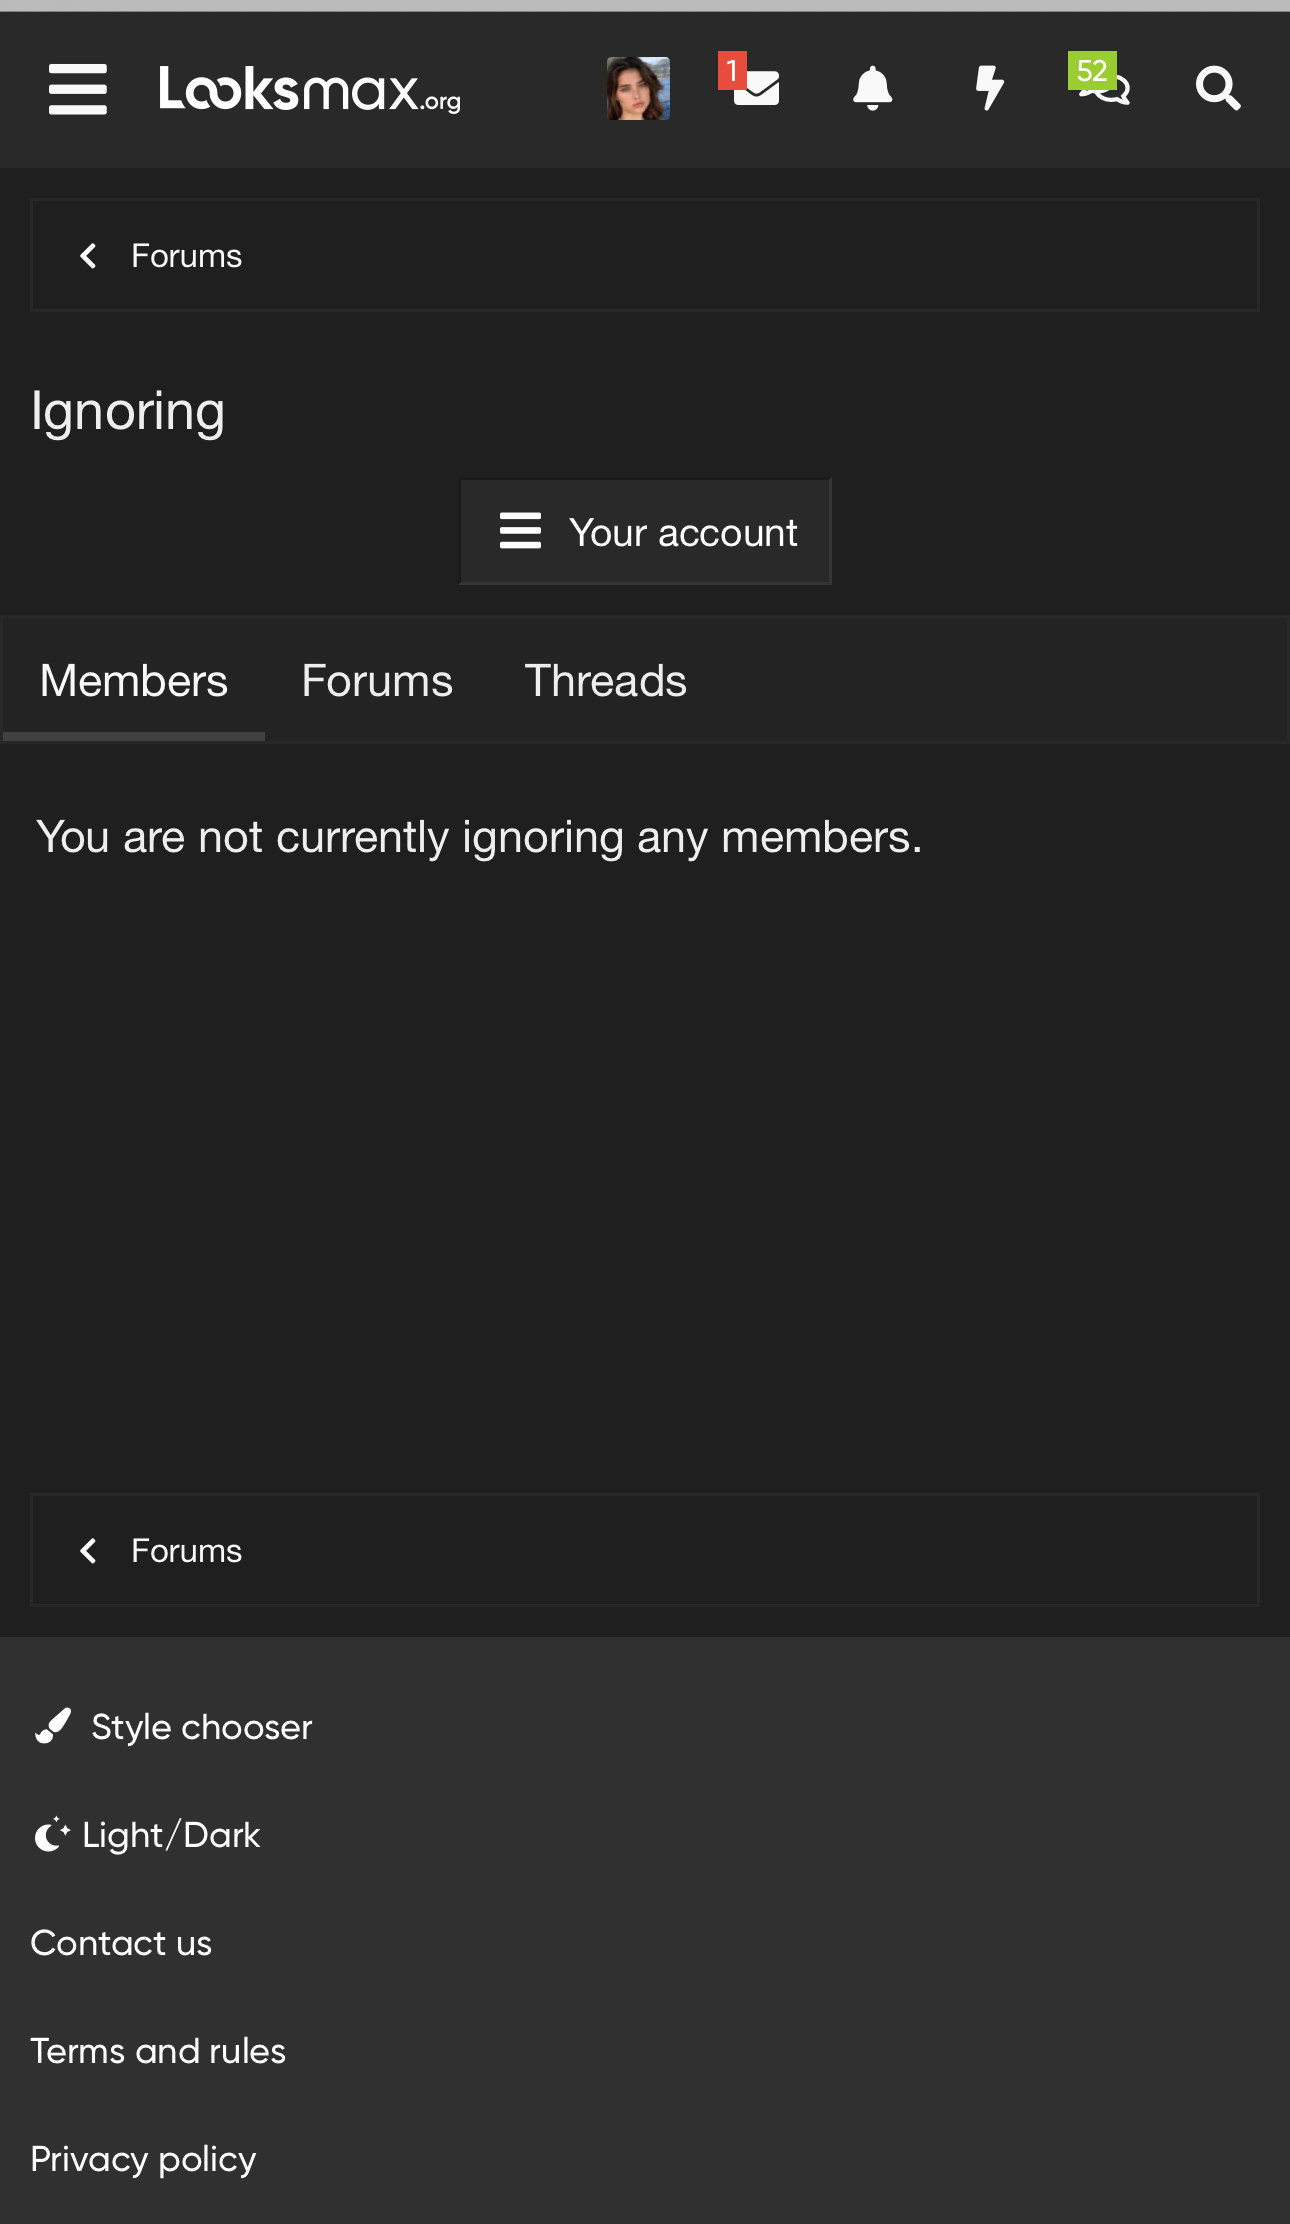Click the Looksmax.org logo
Viewport: 1290px width, 2224px height.
309,89
